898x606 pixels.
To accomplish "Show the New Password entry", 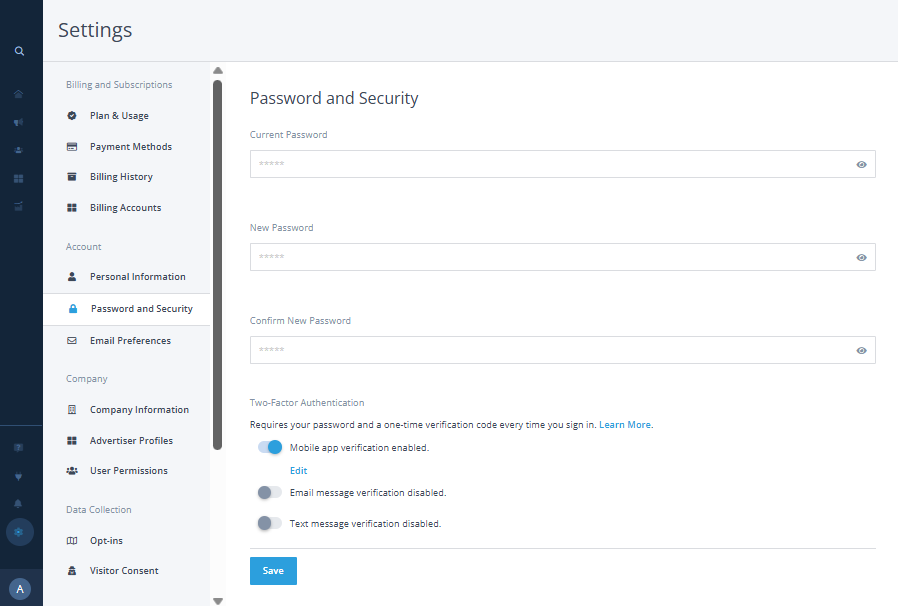I will click(x=861, y=257).
